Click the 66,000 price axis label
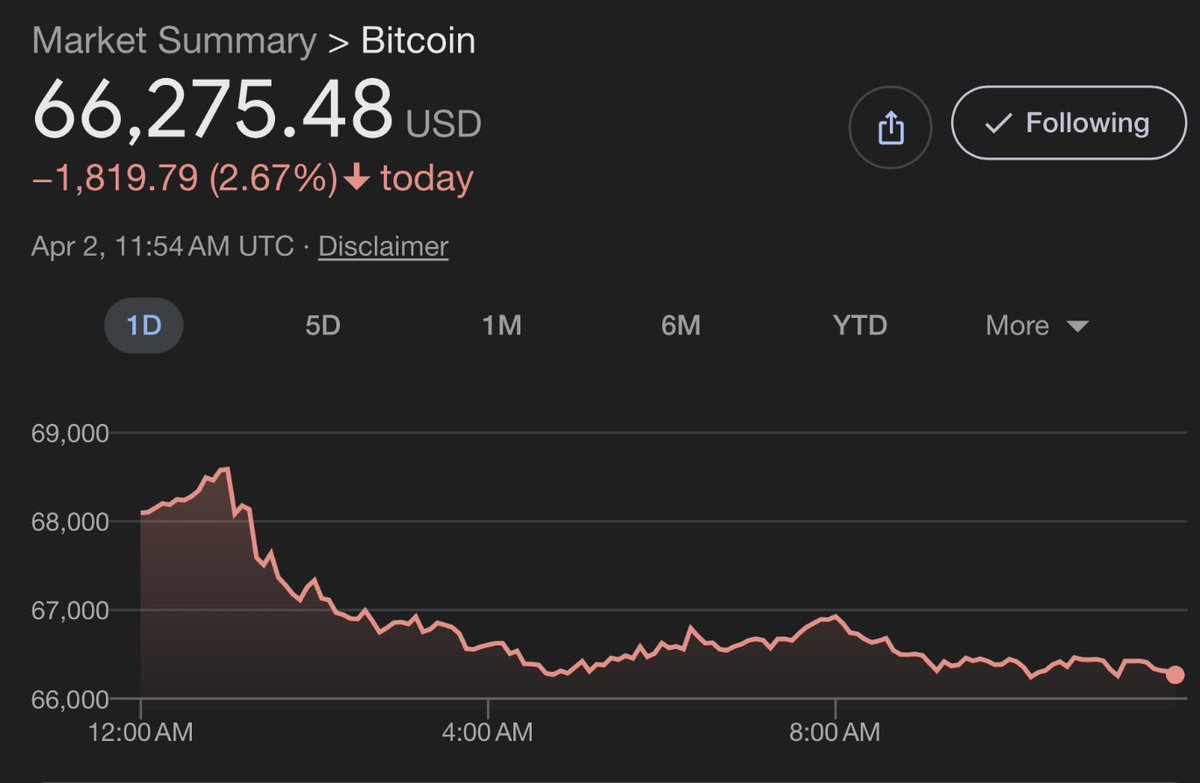Viewport: 1200px width, 783px height. pos(70,698)
